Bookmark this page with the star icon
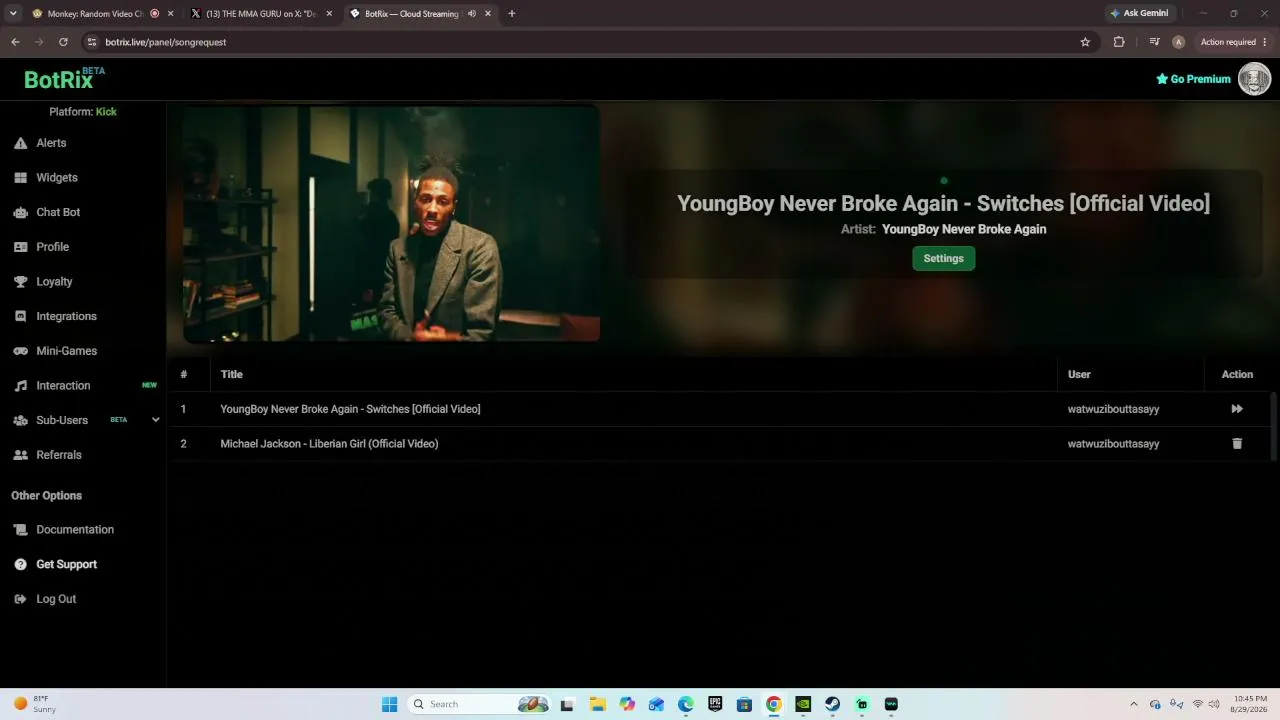The width and height of the screenshot is (1280, 720). [1085, 42]
